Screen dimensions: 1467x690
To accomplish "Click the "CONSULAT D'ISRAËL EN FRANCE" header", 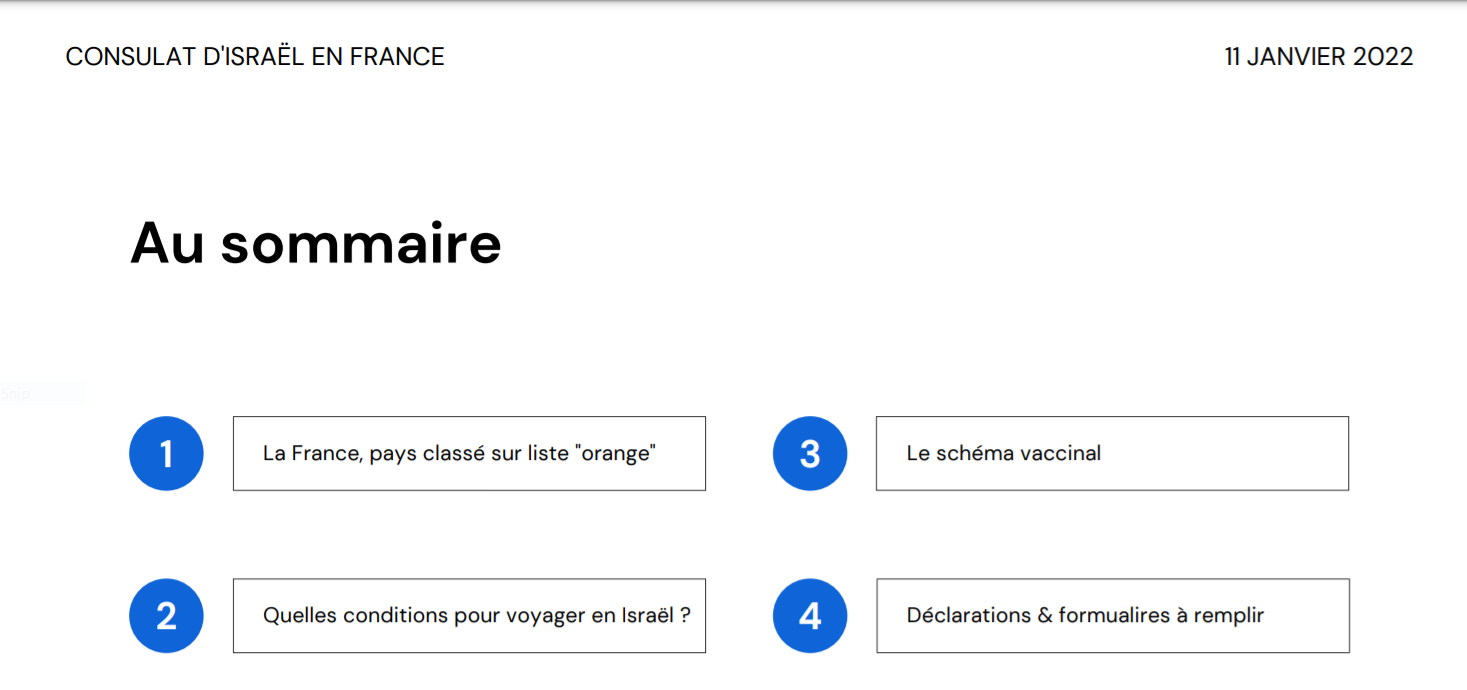I will click(x=255, y=57).
